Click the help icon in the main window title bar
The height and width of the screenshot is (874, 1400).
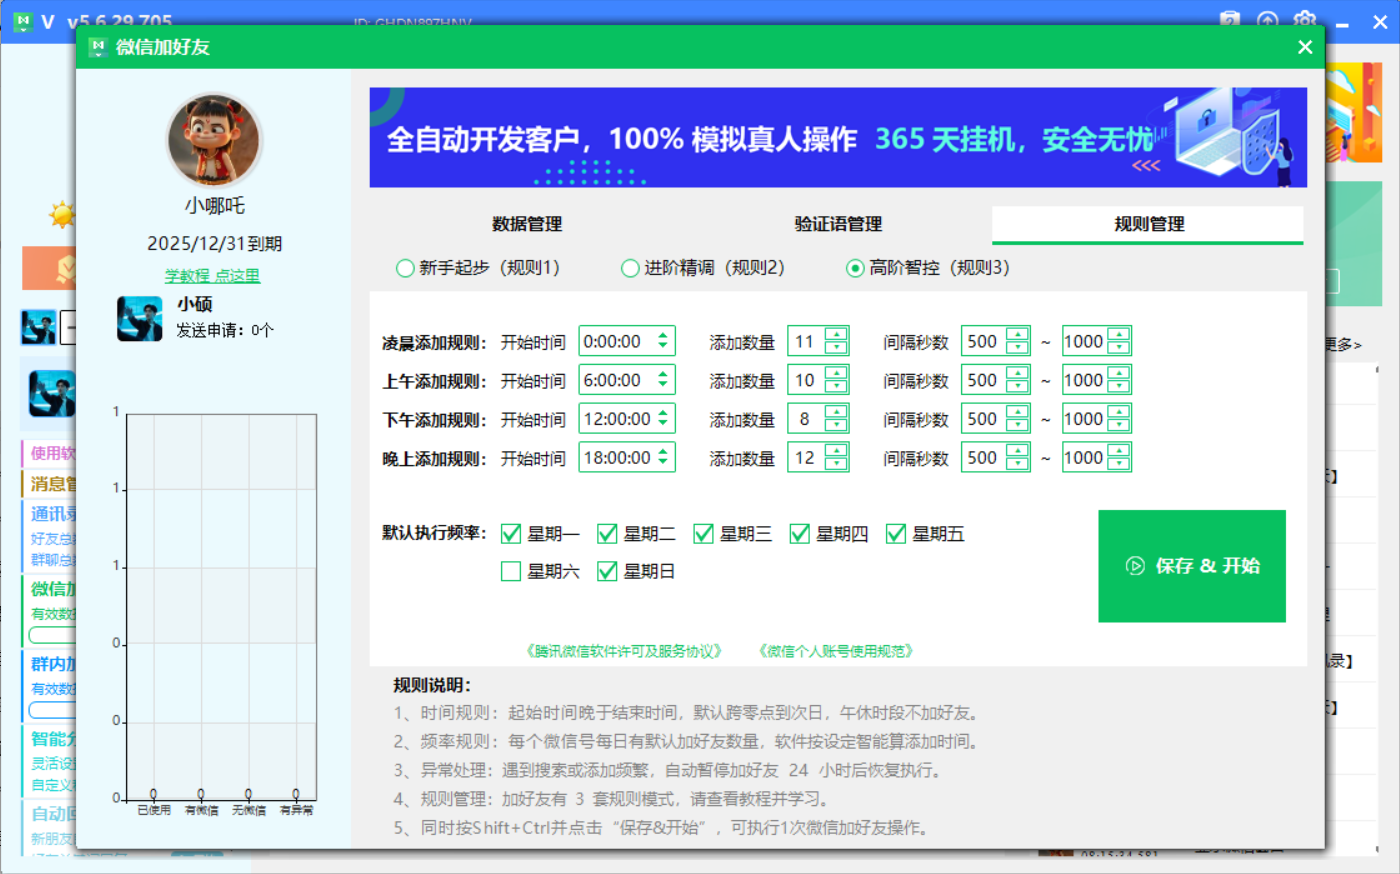(x=1230, y=20)
